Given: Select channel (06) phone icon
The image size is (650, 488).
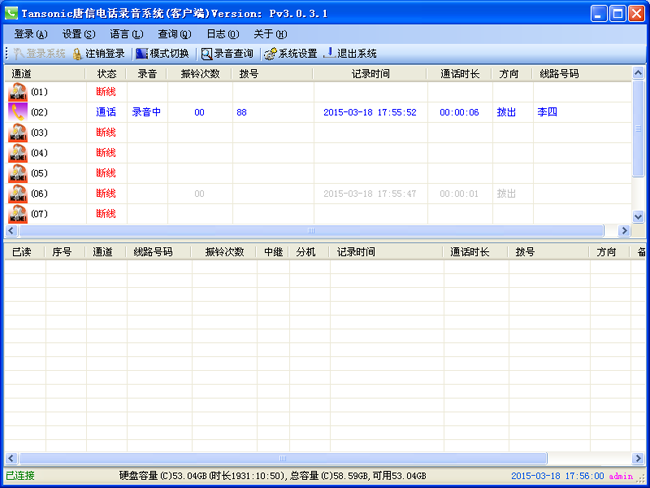Looking at the screenshot, I should coord(18,193).
